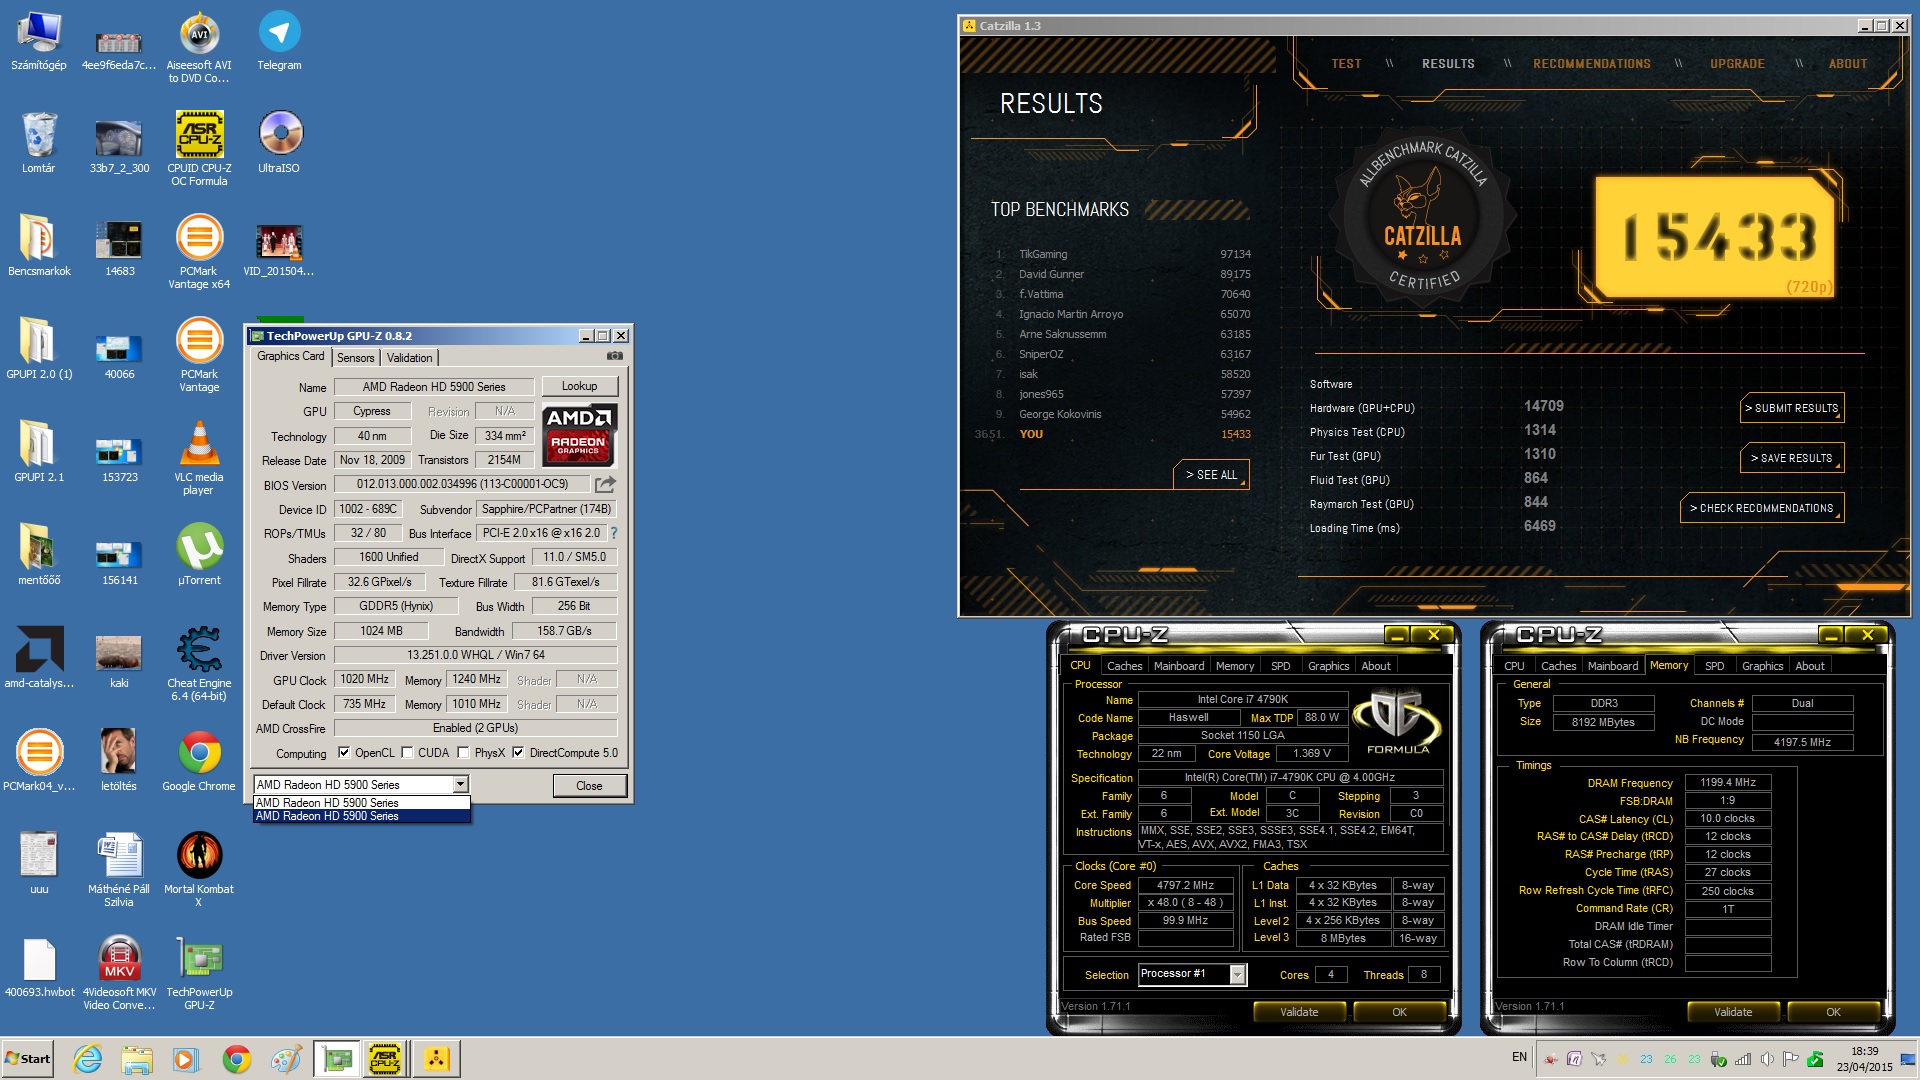Image resolution: width=1920 pixels, height=1080 pixels.
Task: Click the BIOS version share icon in GPU-Z
Action: [605, 484]
